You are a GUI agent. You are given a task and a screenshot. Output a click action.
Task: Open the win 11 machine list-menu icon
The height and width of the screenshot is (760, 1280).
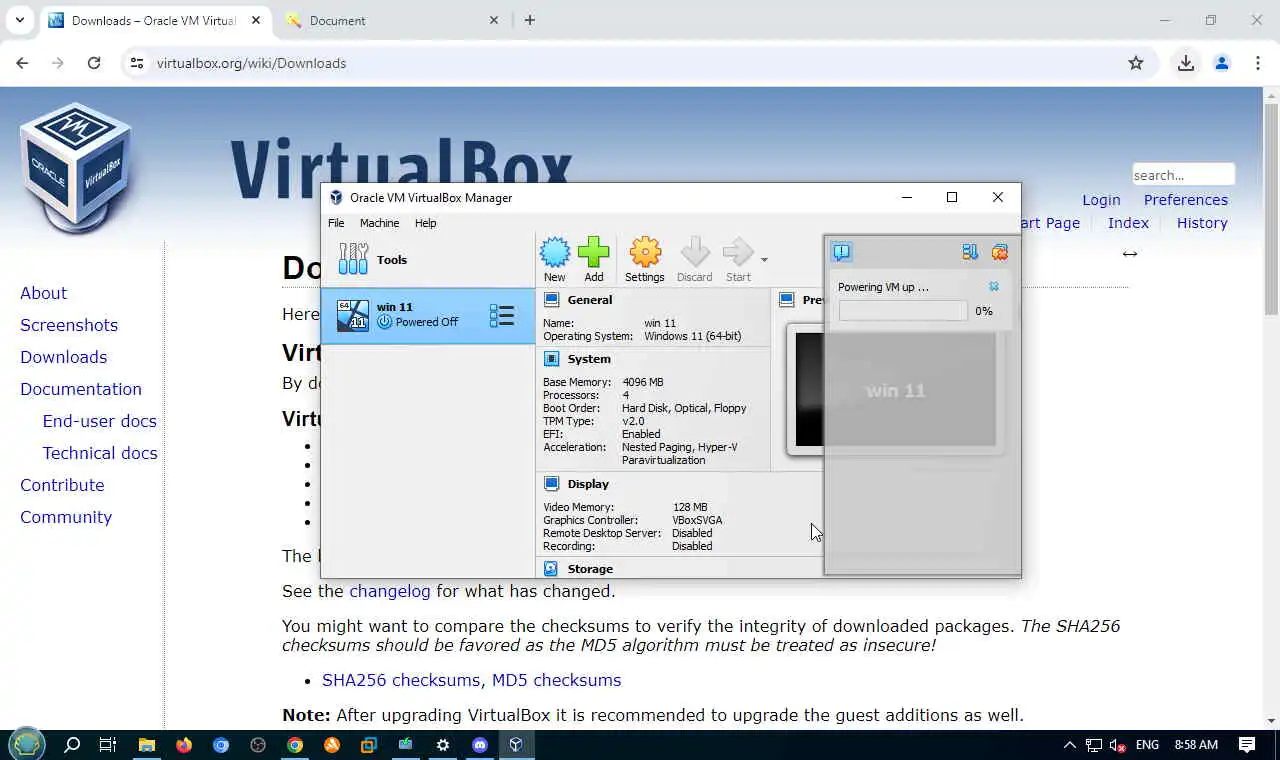click(x=502, y=316)
